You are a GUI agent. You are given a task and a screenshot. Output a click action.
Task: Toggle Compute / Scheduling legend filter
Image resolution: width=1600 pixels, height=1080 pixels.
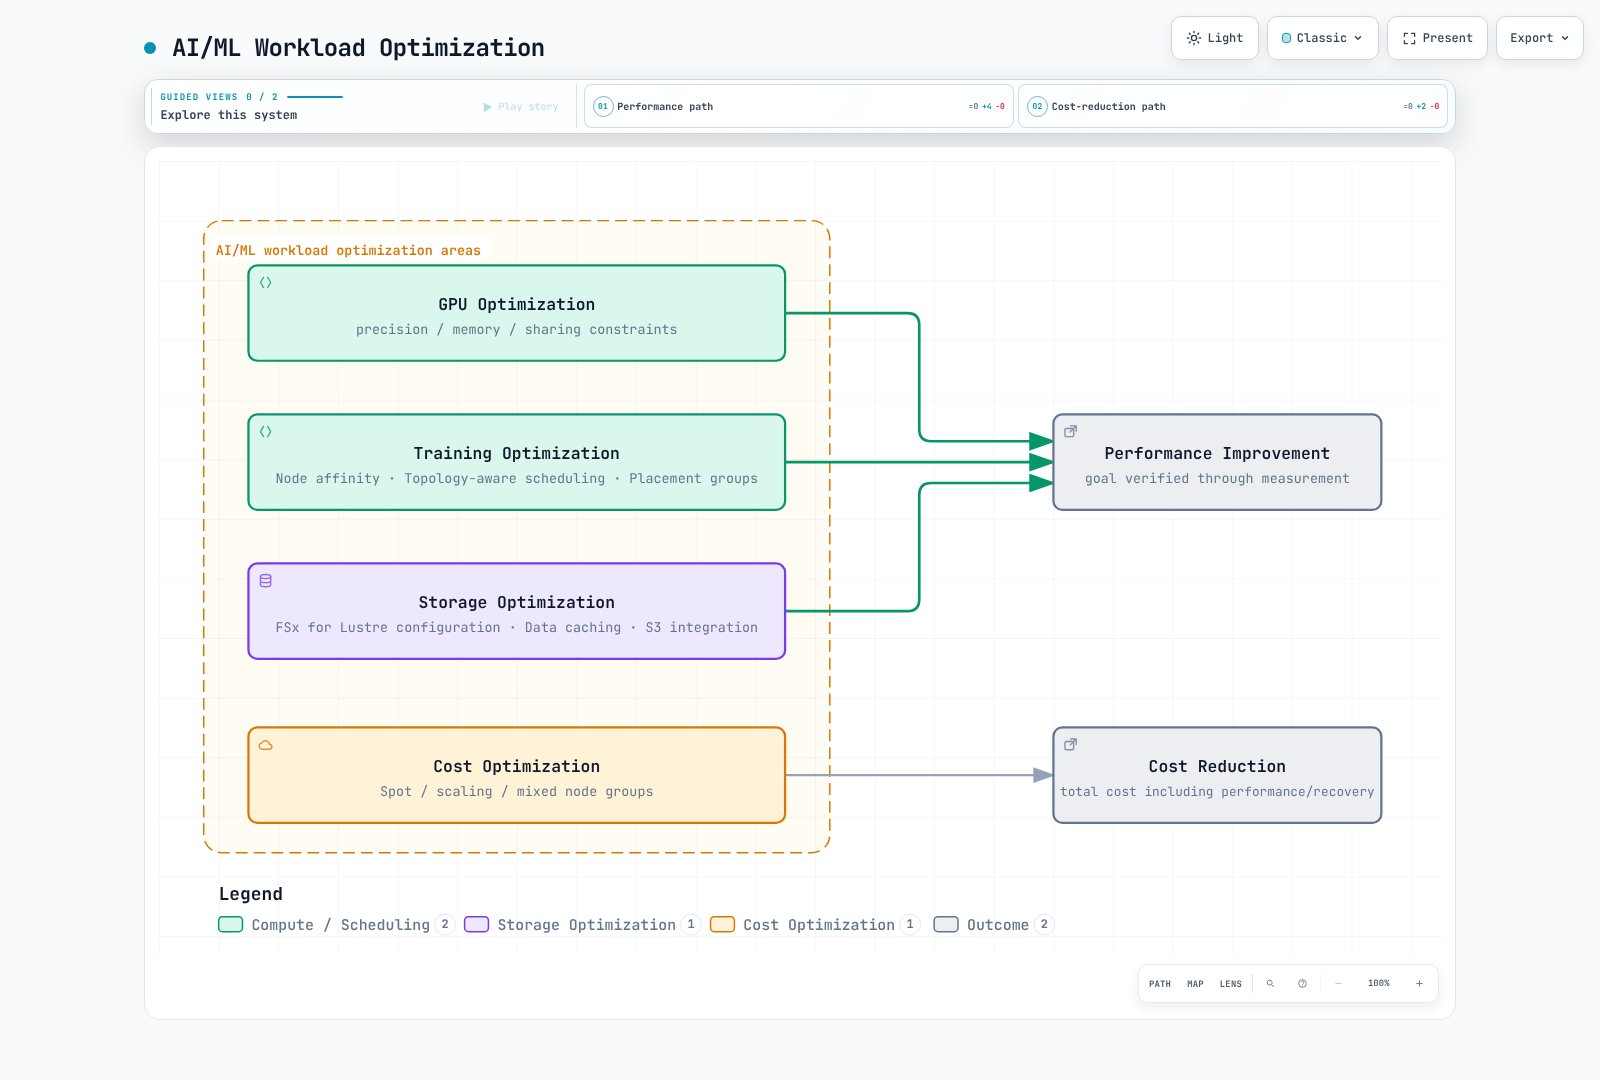(336, 925)
